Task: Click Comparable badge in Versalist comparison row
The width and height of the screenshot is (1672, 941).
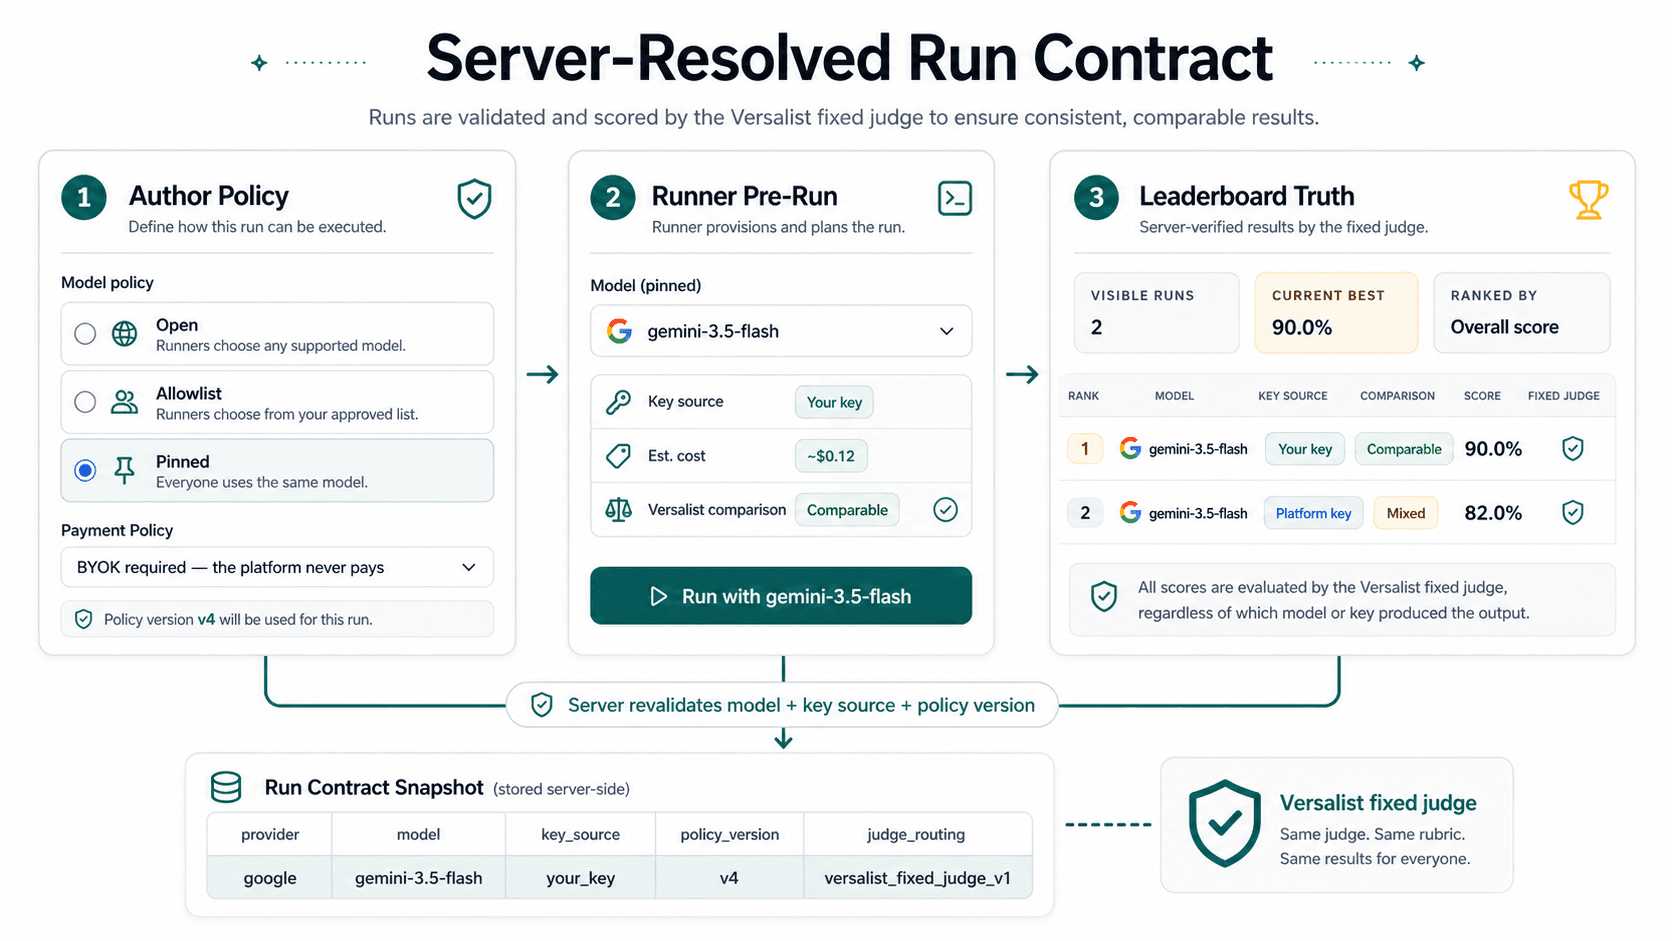Action: [847, 510]
